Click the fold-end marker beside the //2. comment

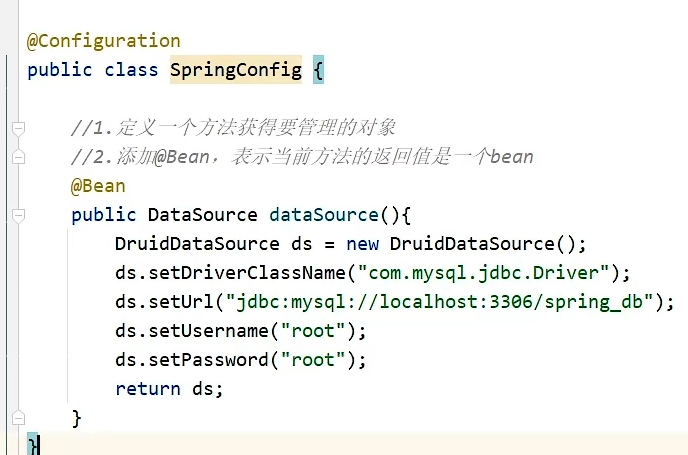(x=17, y=157)
